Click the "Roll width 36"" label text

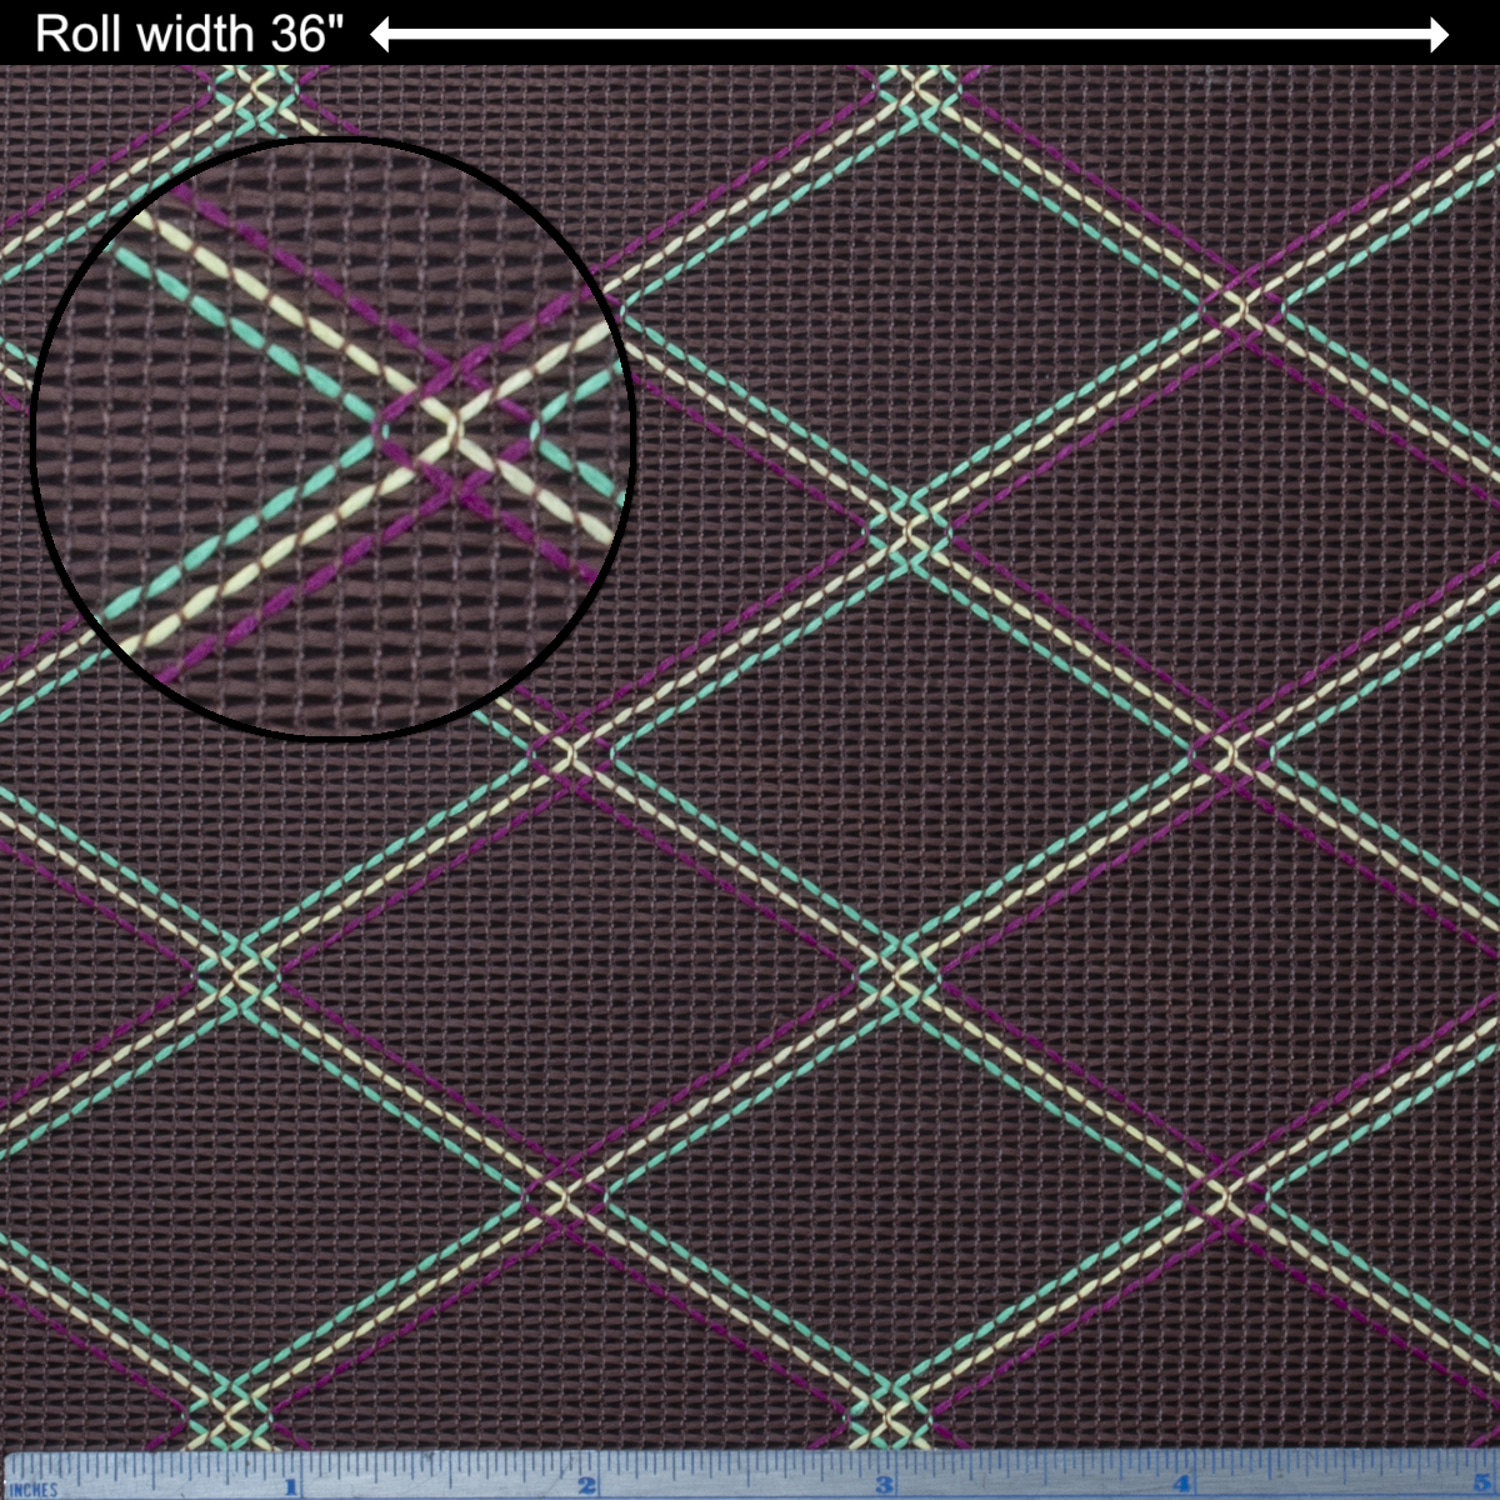click(x=189, y=34)
